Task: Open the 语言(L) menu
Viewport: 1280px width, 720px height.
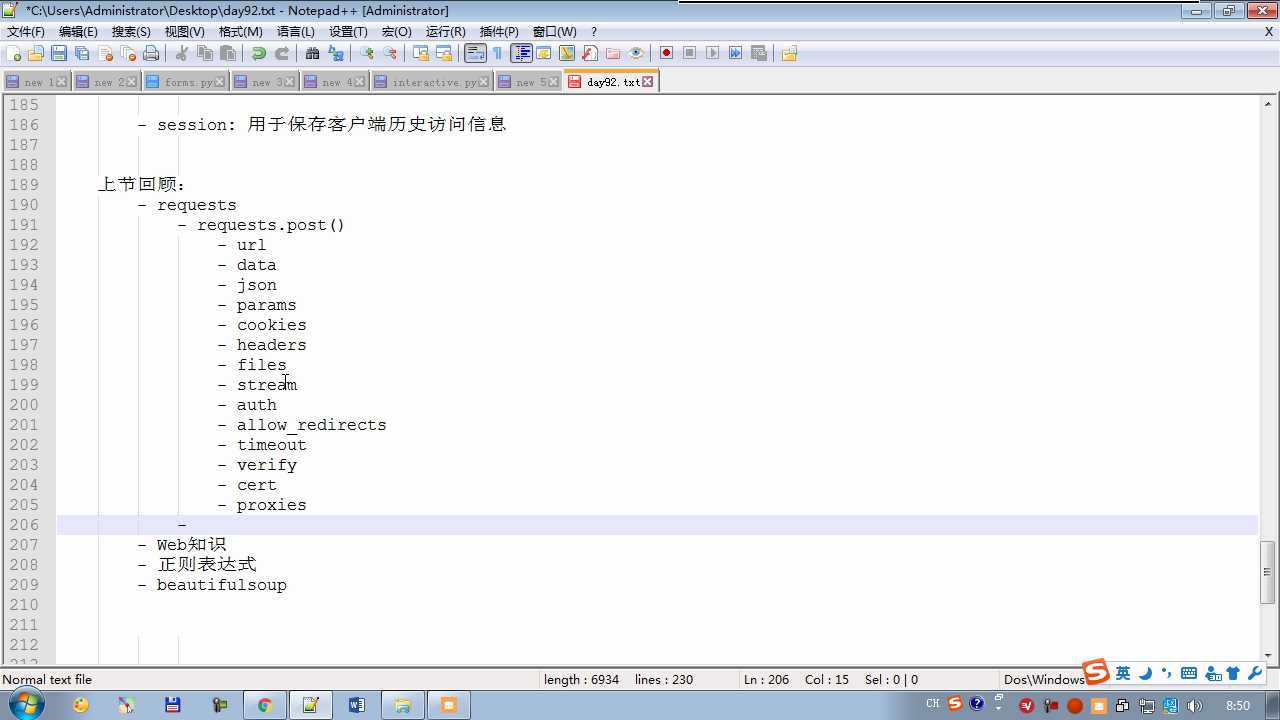Action: [295, 32]
